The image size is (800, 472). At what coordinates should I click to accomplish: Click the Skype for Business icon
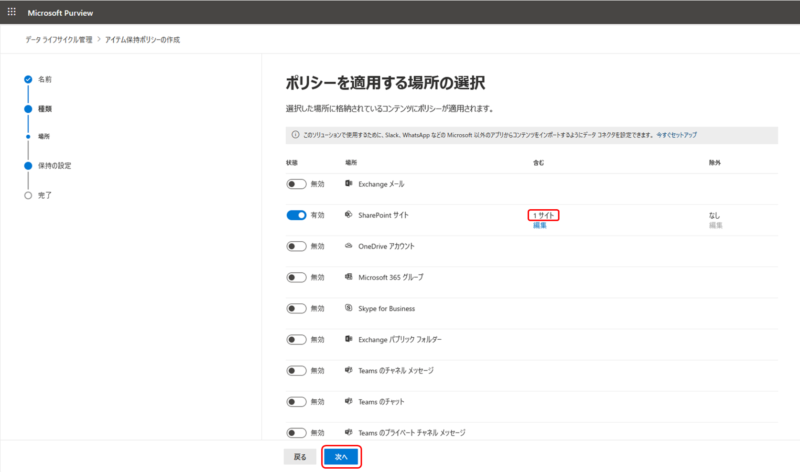[349, 308]
